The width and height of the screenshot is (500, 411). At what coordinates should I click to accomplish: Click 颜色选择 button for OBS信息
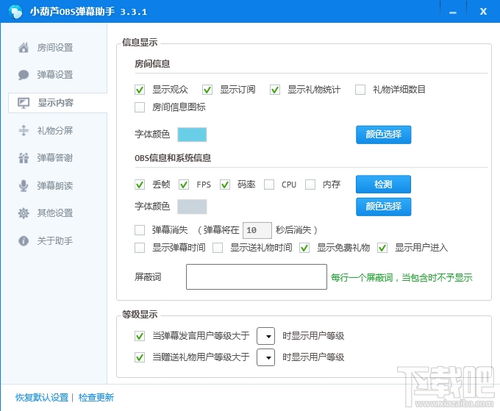(383, 207)
